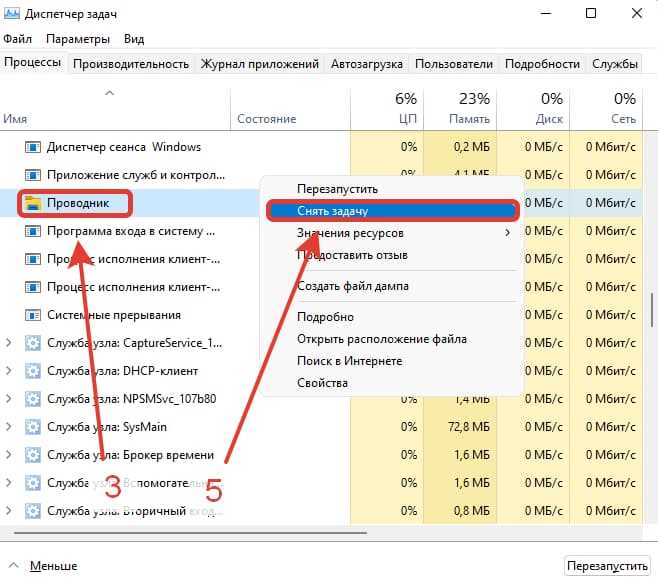This screenshot has height=585, width=658.
Task: Click the Проводник folder icon
Action: pyautogui.click(x=33, y=203)
